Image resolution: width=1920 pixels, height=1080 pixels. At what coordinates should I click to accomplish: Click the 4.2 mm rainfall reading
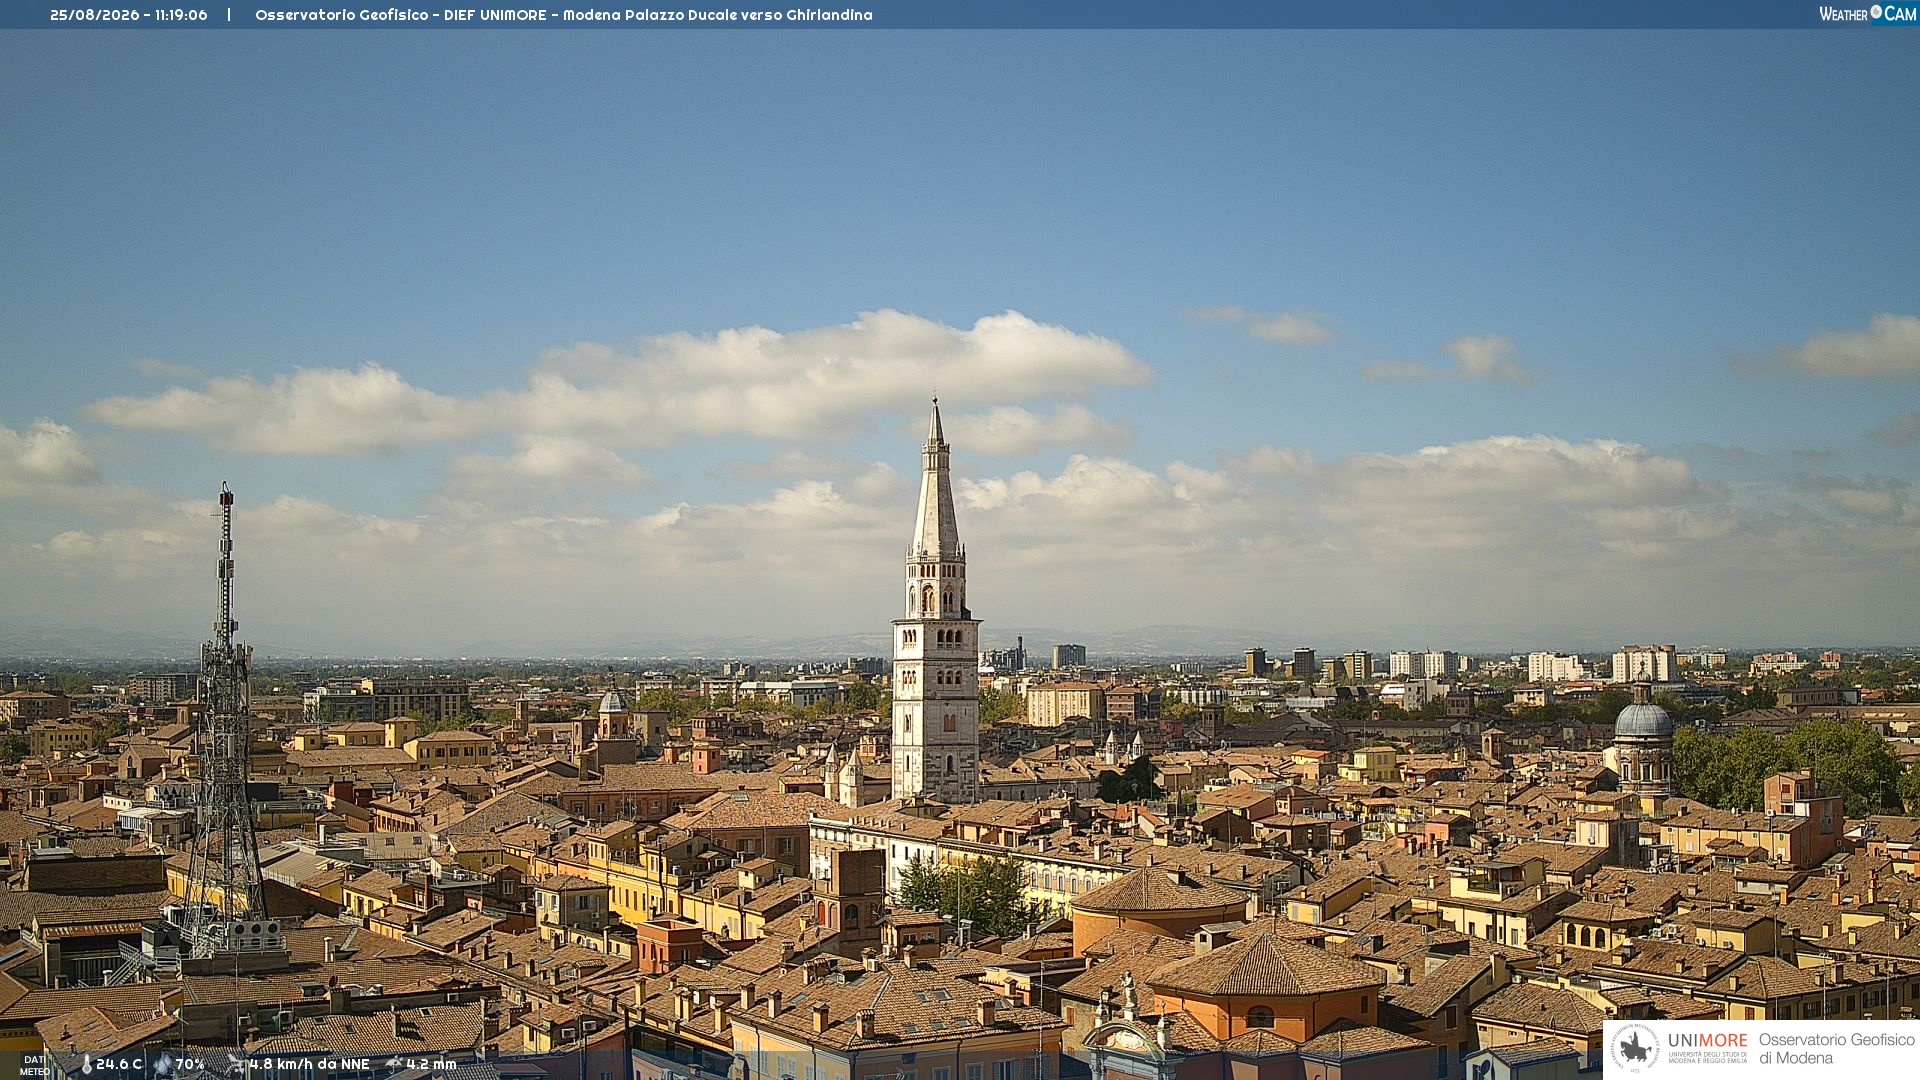(432, 1065)
